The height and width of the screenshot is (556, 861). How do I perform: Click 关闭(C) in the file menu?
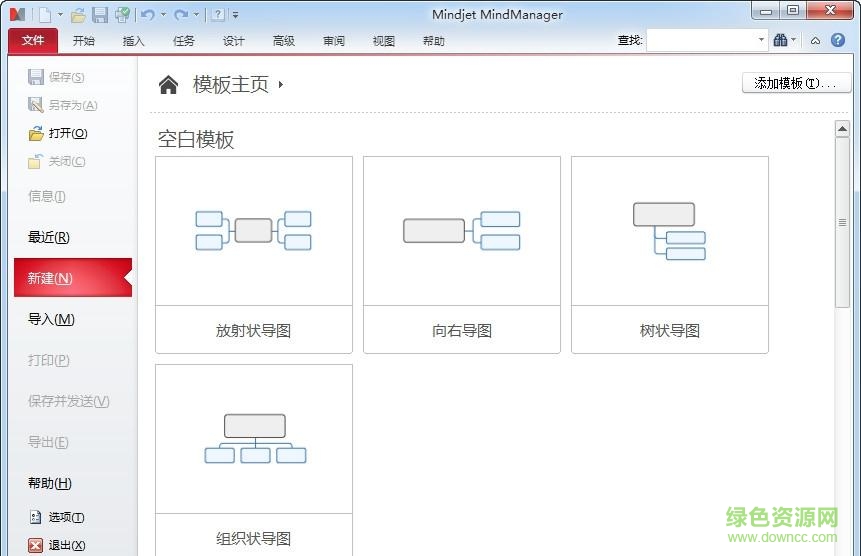coord(57,161)
